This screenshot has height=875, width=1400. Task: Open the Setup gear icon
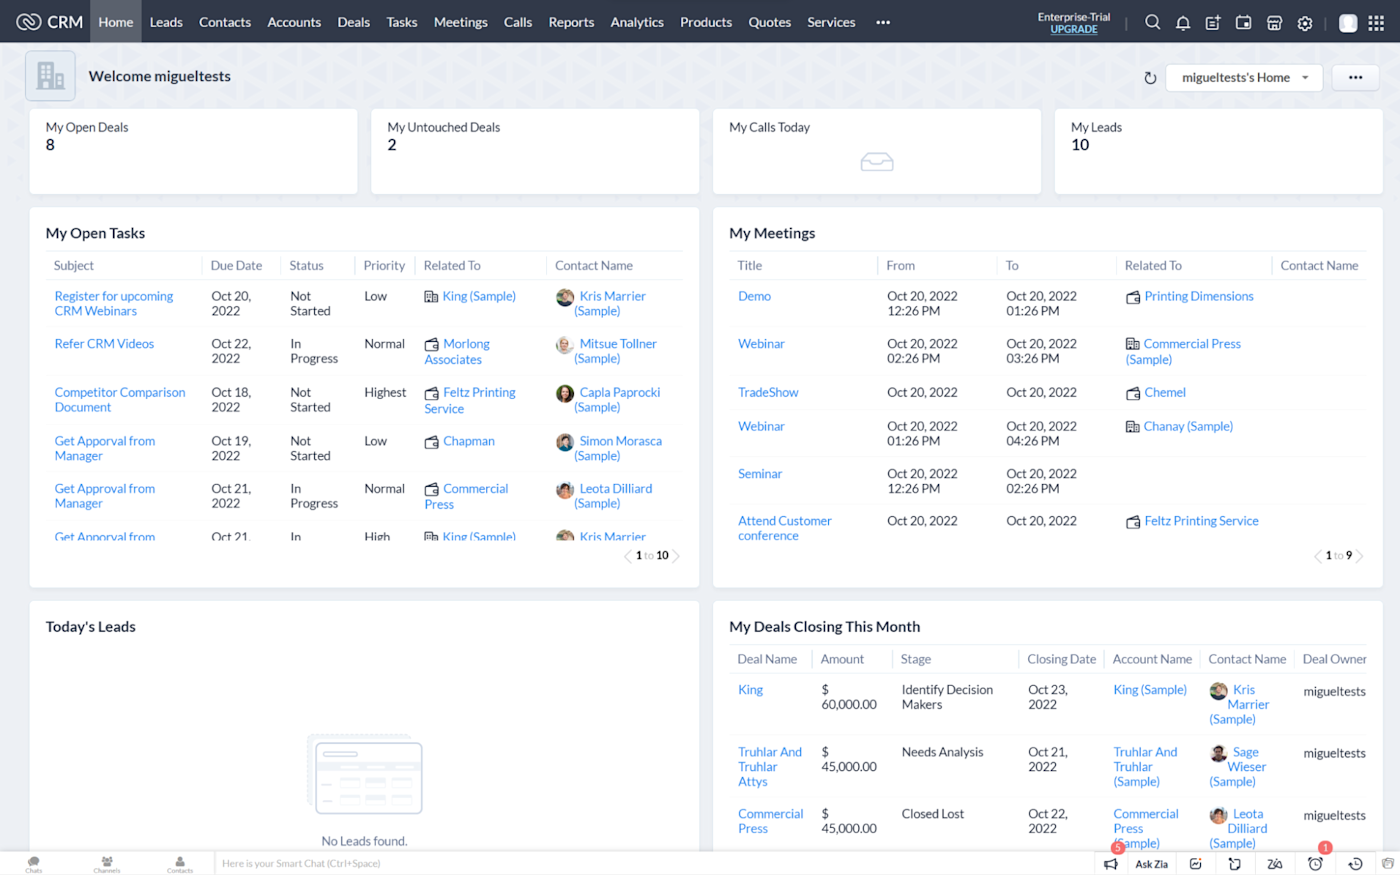[x=1305, y=22]
